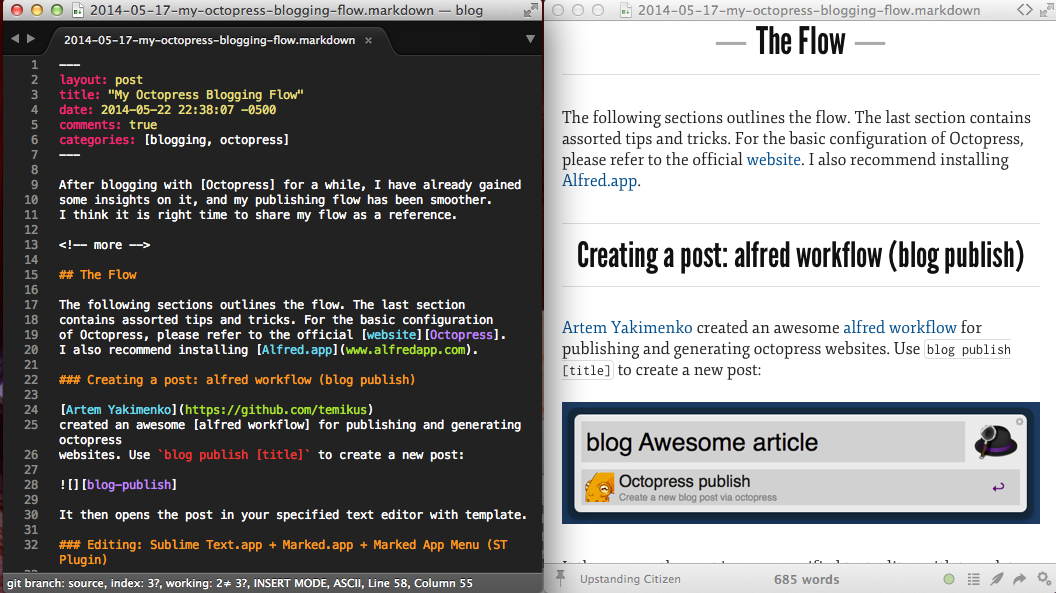The height and width of the screenshot is (593, 1056).
Task: Click the www.alfredapp.com URL in editor
Action: coord(405,350)
